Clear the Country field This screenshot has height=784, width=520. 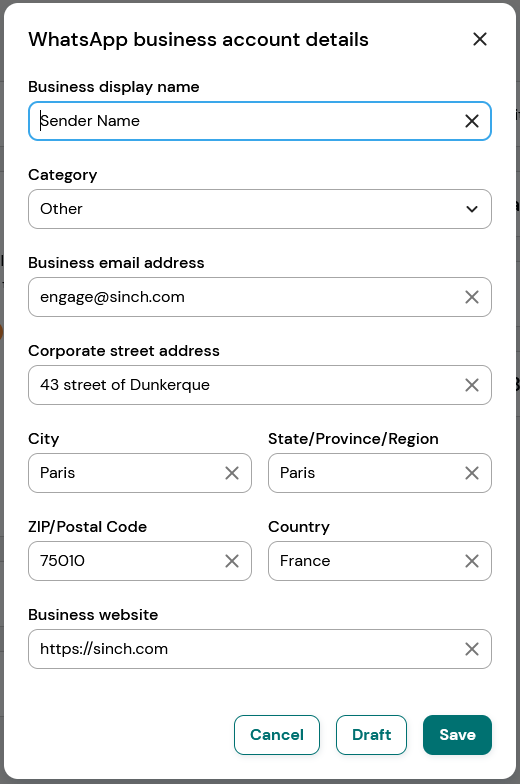click(472, 561)
